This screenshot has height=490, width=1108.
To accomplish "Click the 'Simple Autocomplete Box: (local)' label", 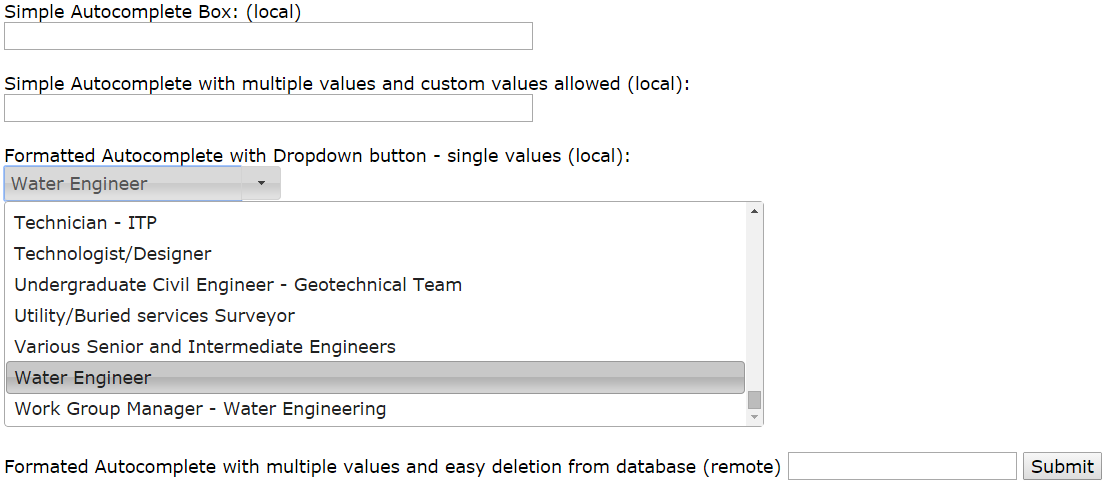I will click(x=153, y=12).
